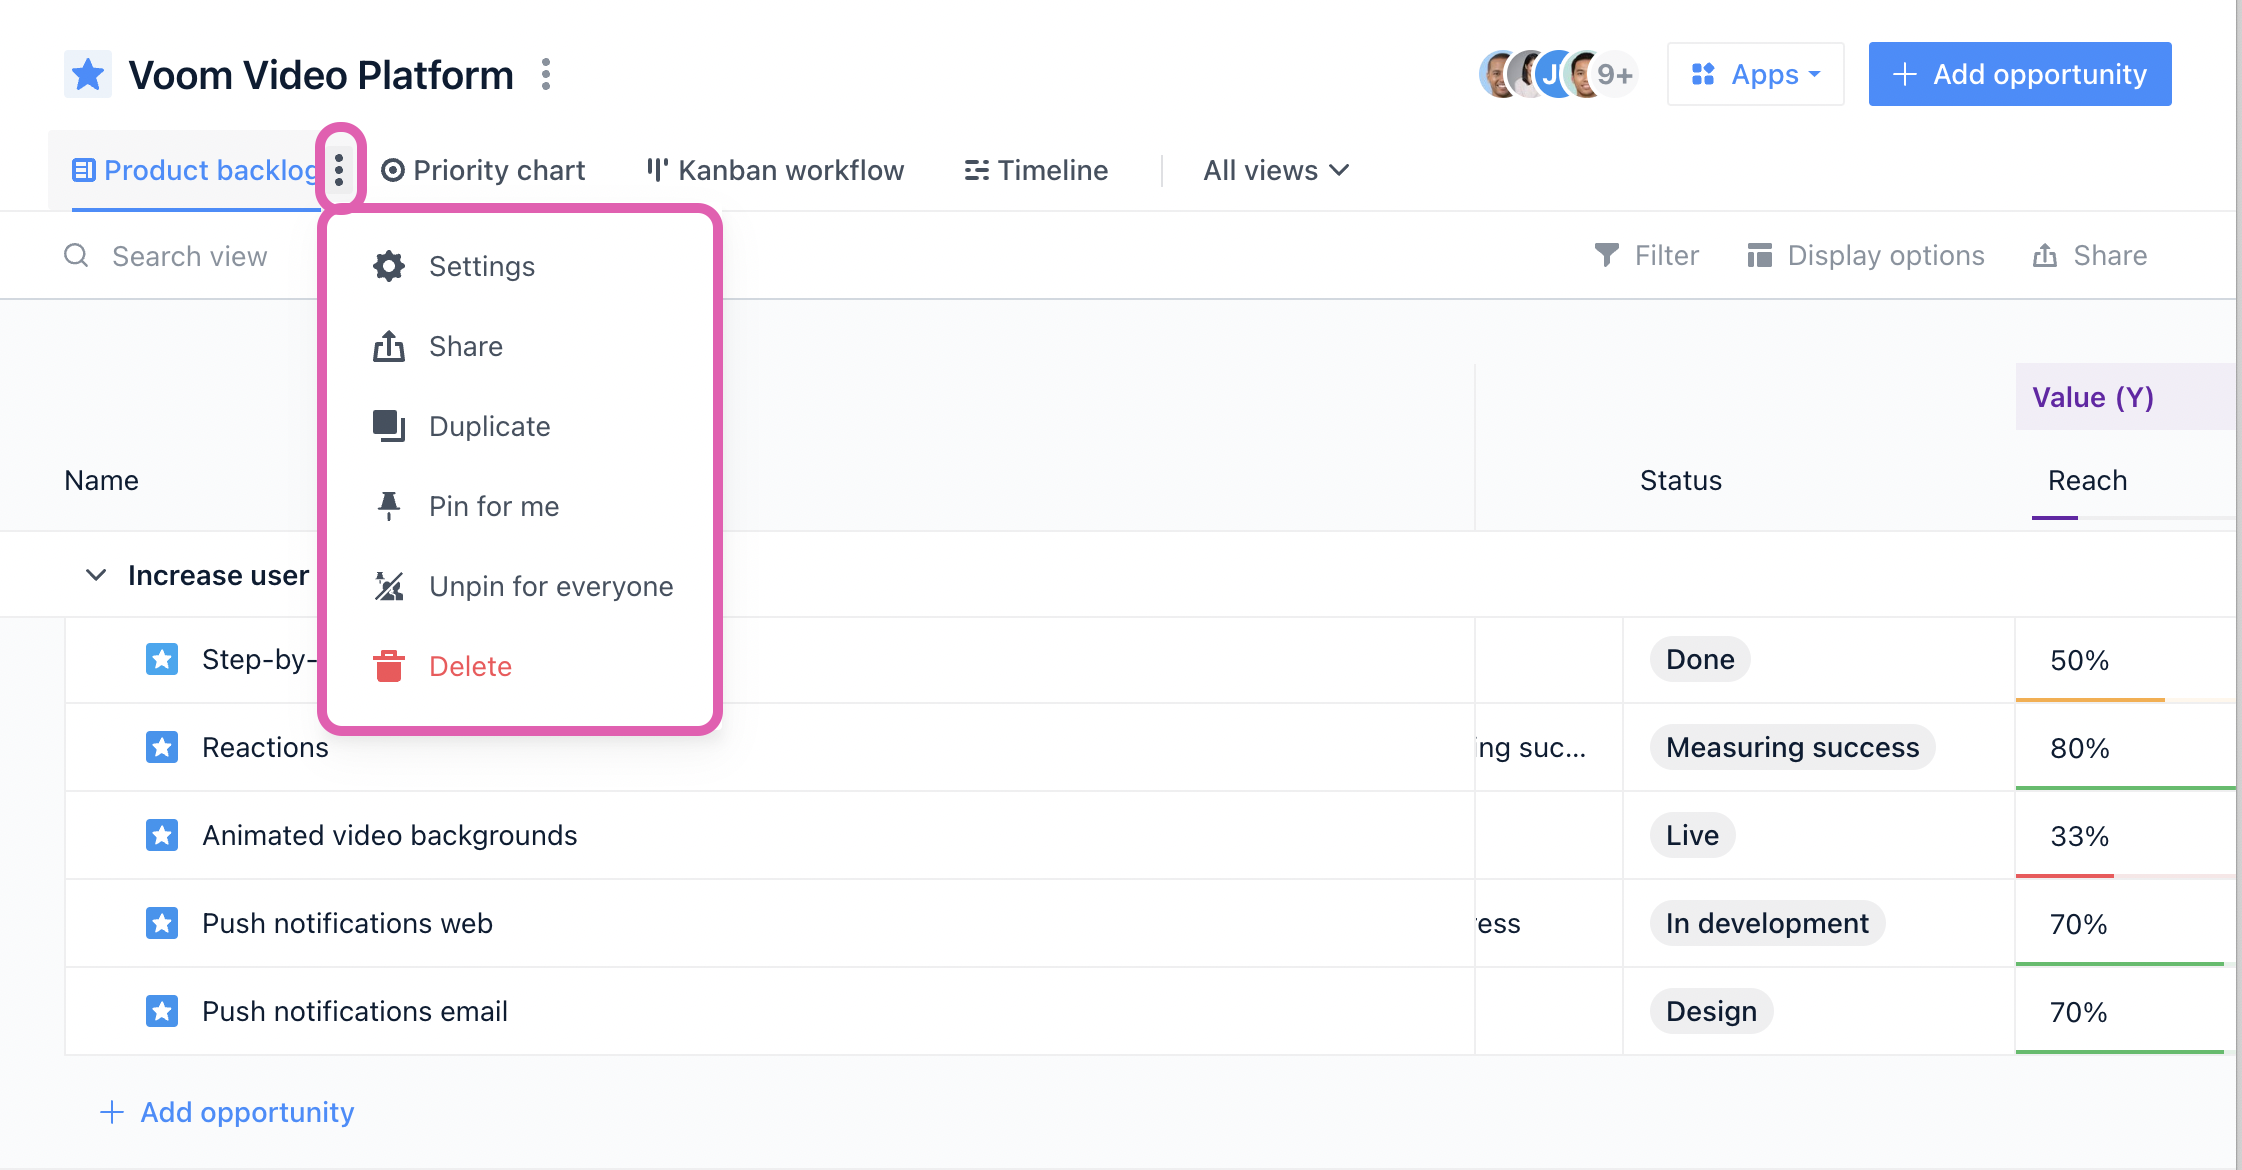The width and height of the screenshot is (2242, 1170).
Task: Click the Status column header
Action: click(x=1680, y=480)
